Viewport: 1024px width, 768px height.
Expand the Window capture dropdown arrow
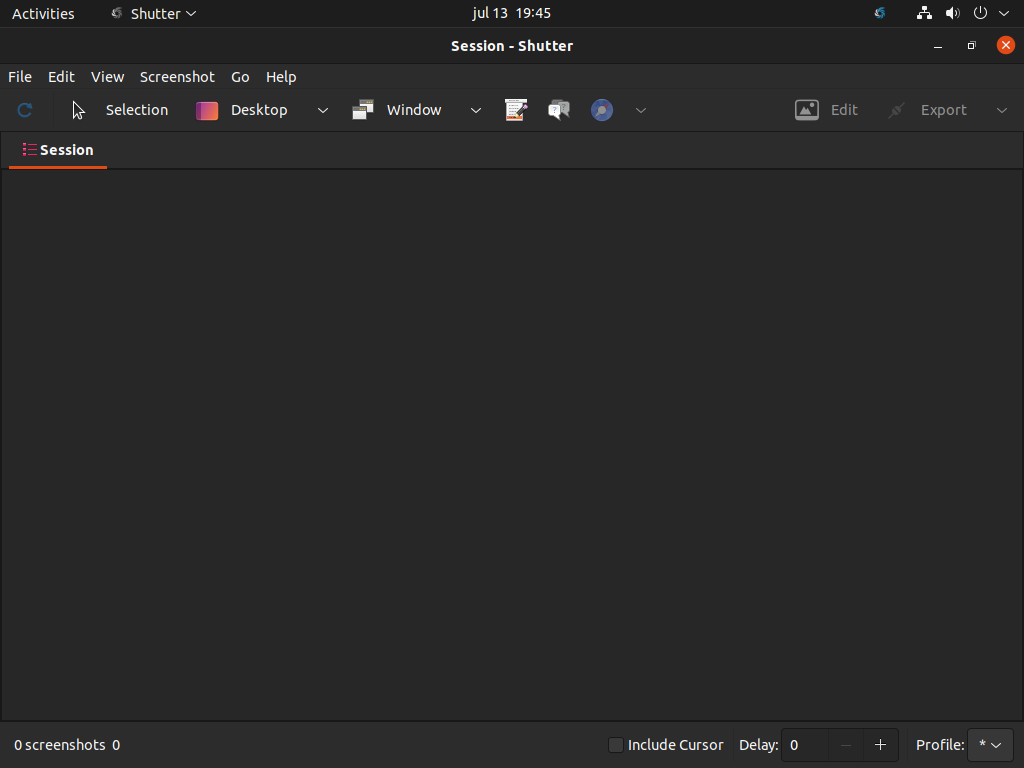(x=476, y=110)
